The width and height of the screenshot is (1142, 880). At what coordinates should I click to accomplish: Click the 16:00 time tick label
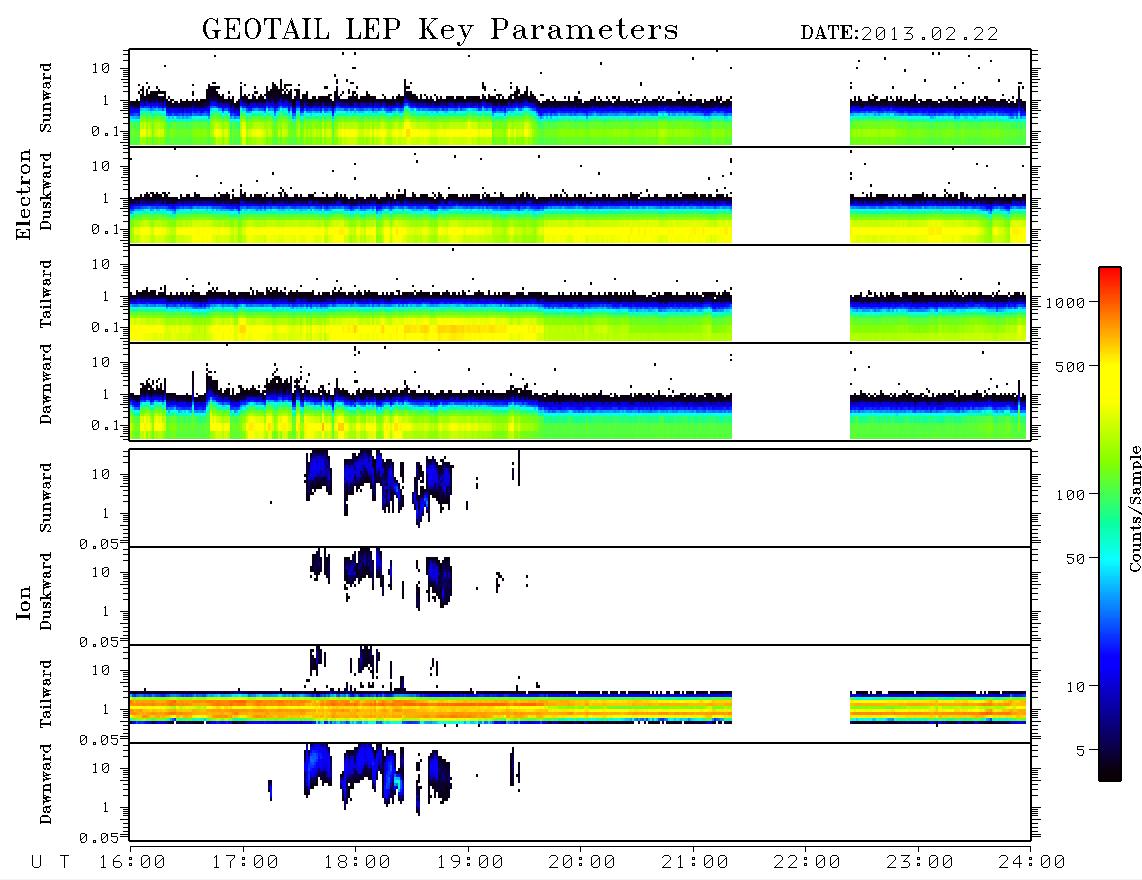click(x=132, y=862)
